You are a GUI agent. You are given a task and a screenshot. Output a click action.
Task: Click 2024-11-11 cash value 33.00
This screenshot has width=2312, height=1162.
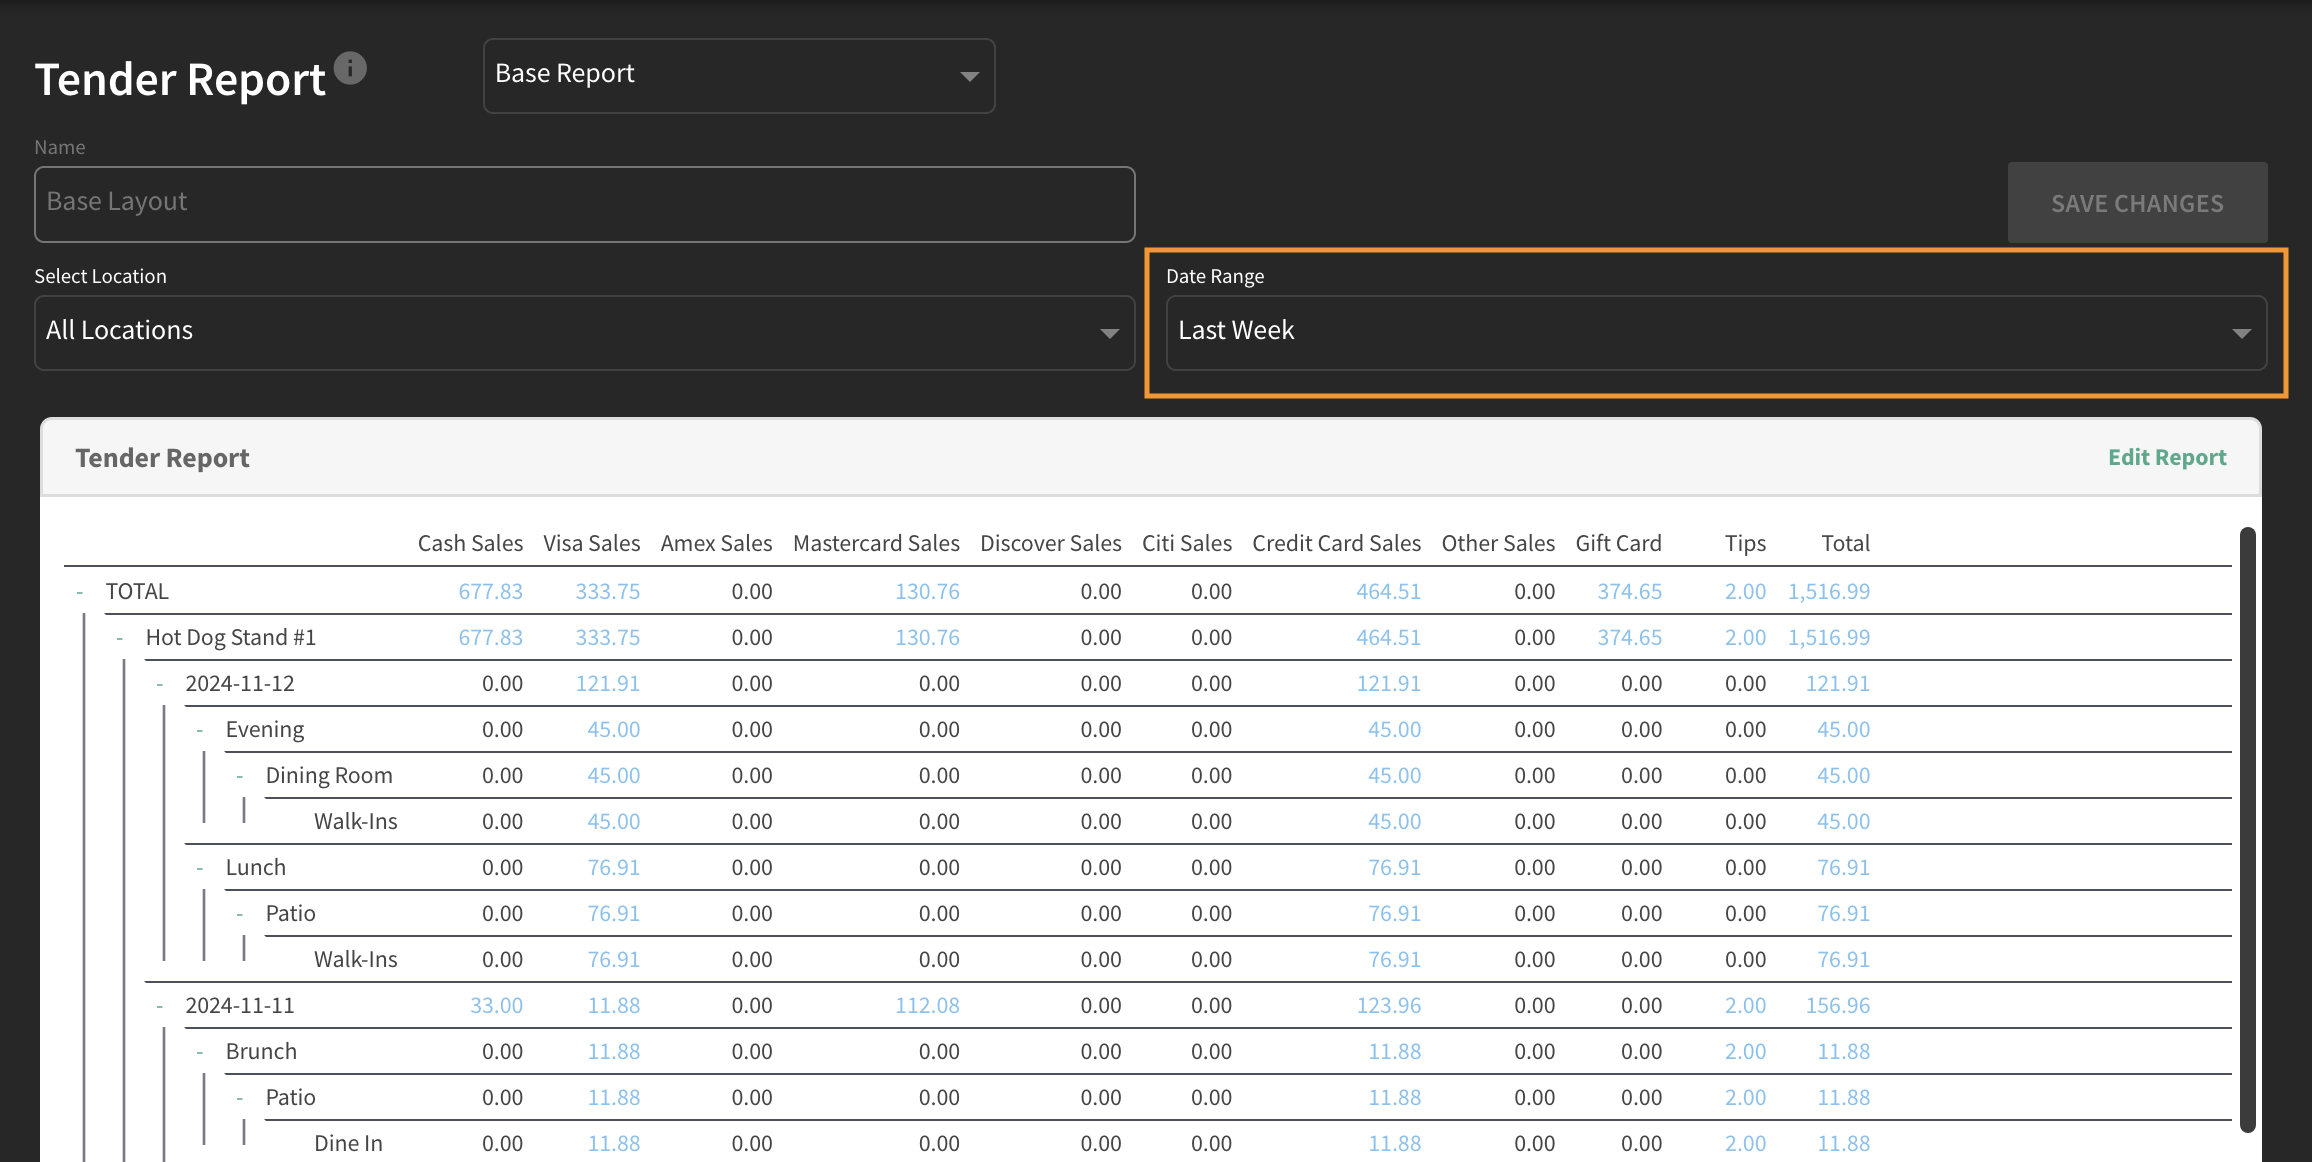pyautogui.click(x=496, y=1006)
